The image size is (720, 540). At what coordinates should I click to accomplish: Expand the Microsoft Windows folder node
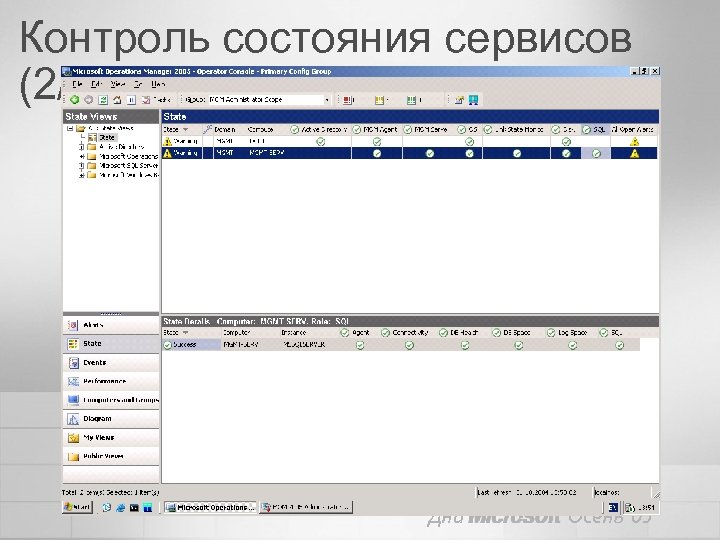pyautogui.click(x=81, y=175)
